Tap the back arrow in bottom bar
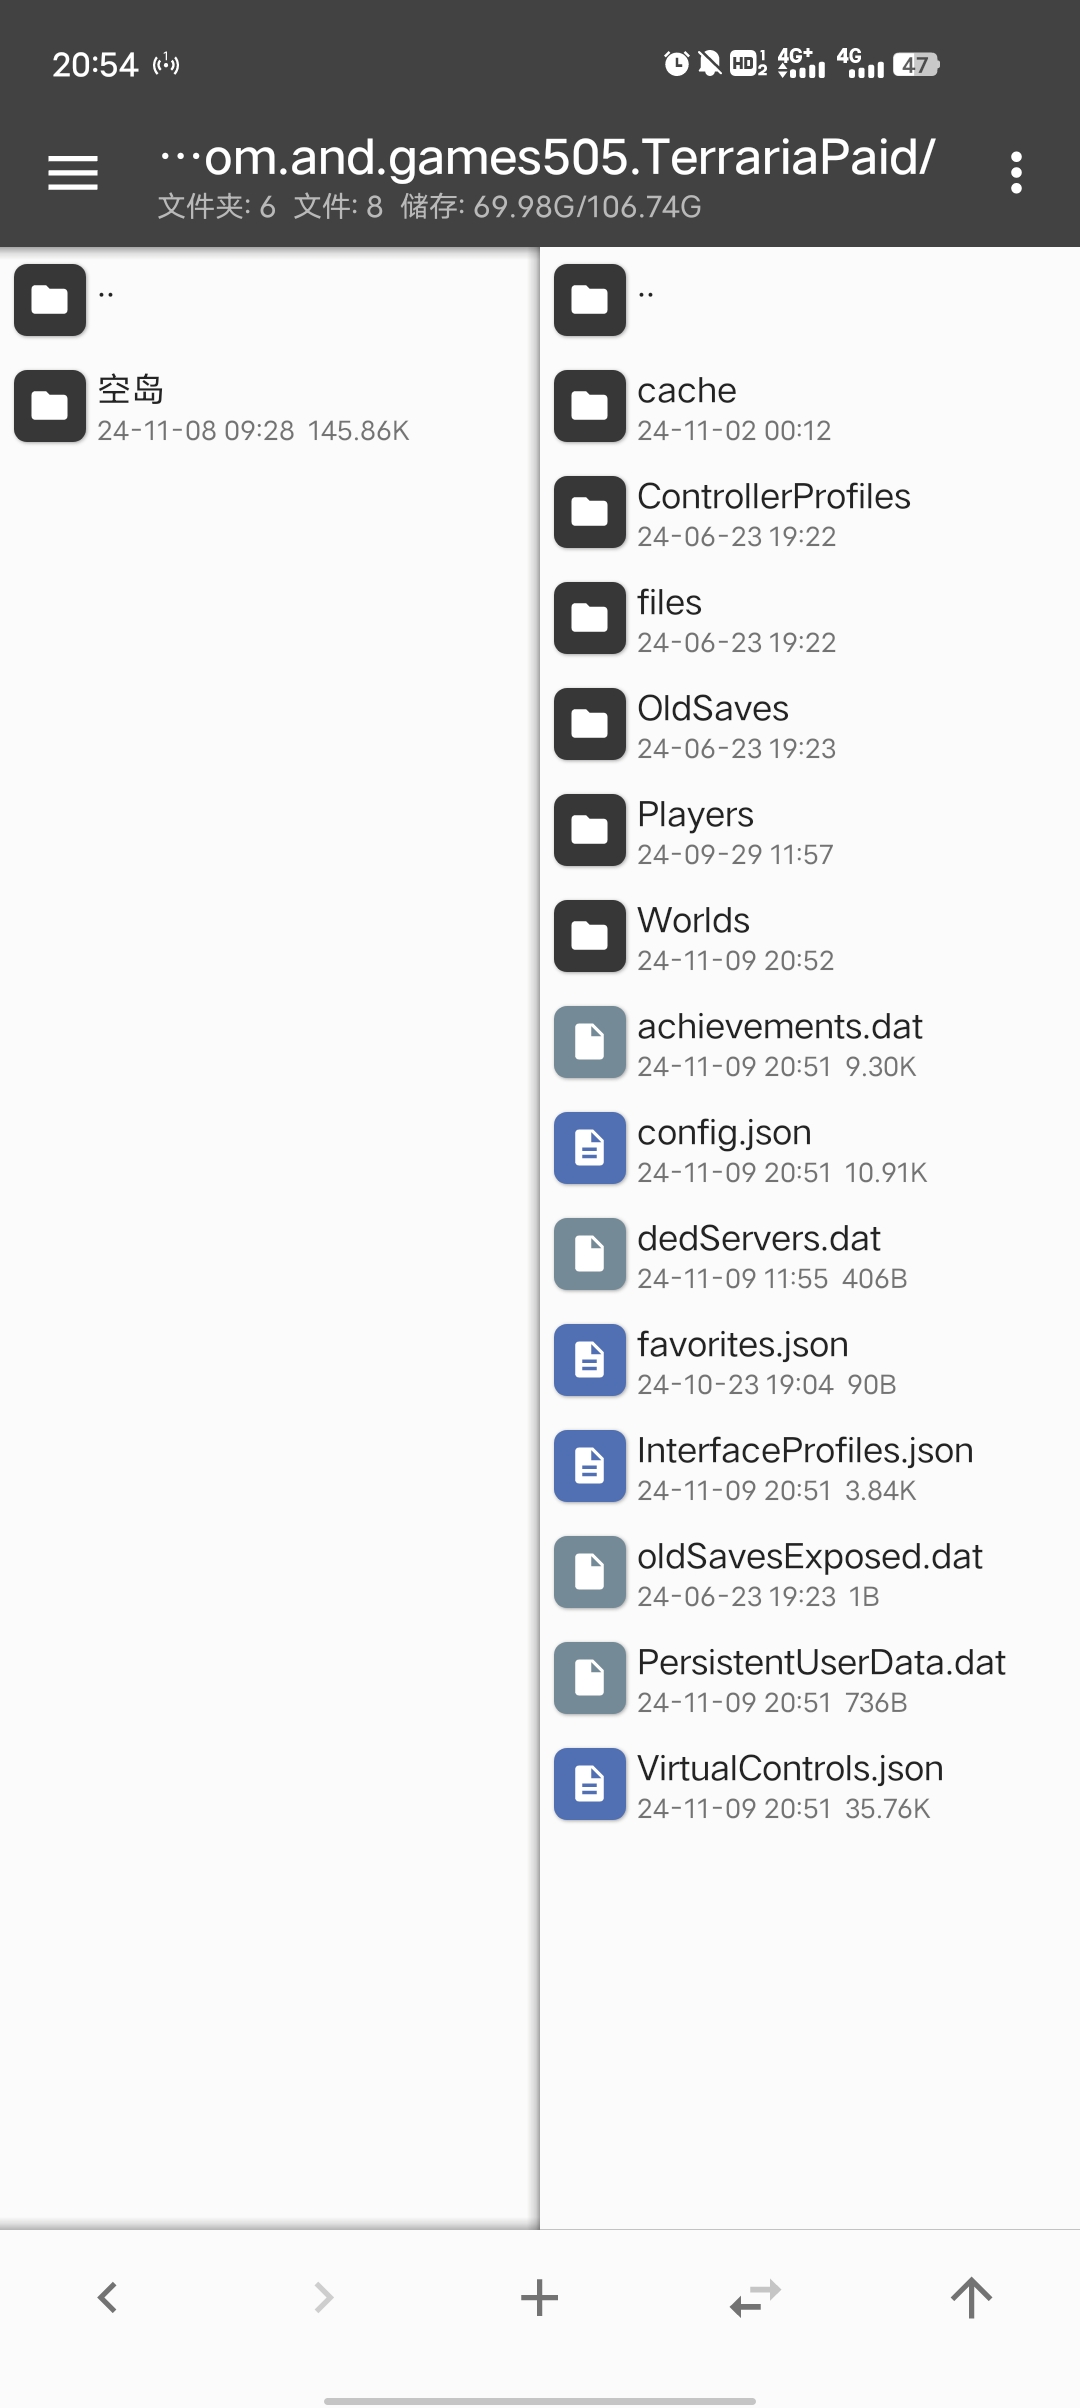Image resolution: width=1080 pixels, height=2408 pixels. pyautogui.click(x=108, y=2297)
